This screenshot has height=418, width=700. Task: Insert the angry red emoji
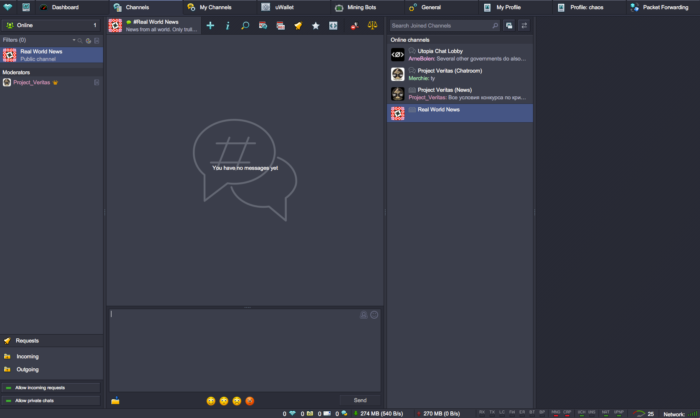[249, 400]
